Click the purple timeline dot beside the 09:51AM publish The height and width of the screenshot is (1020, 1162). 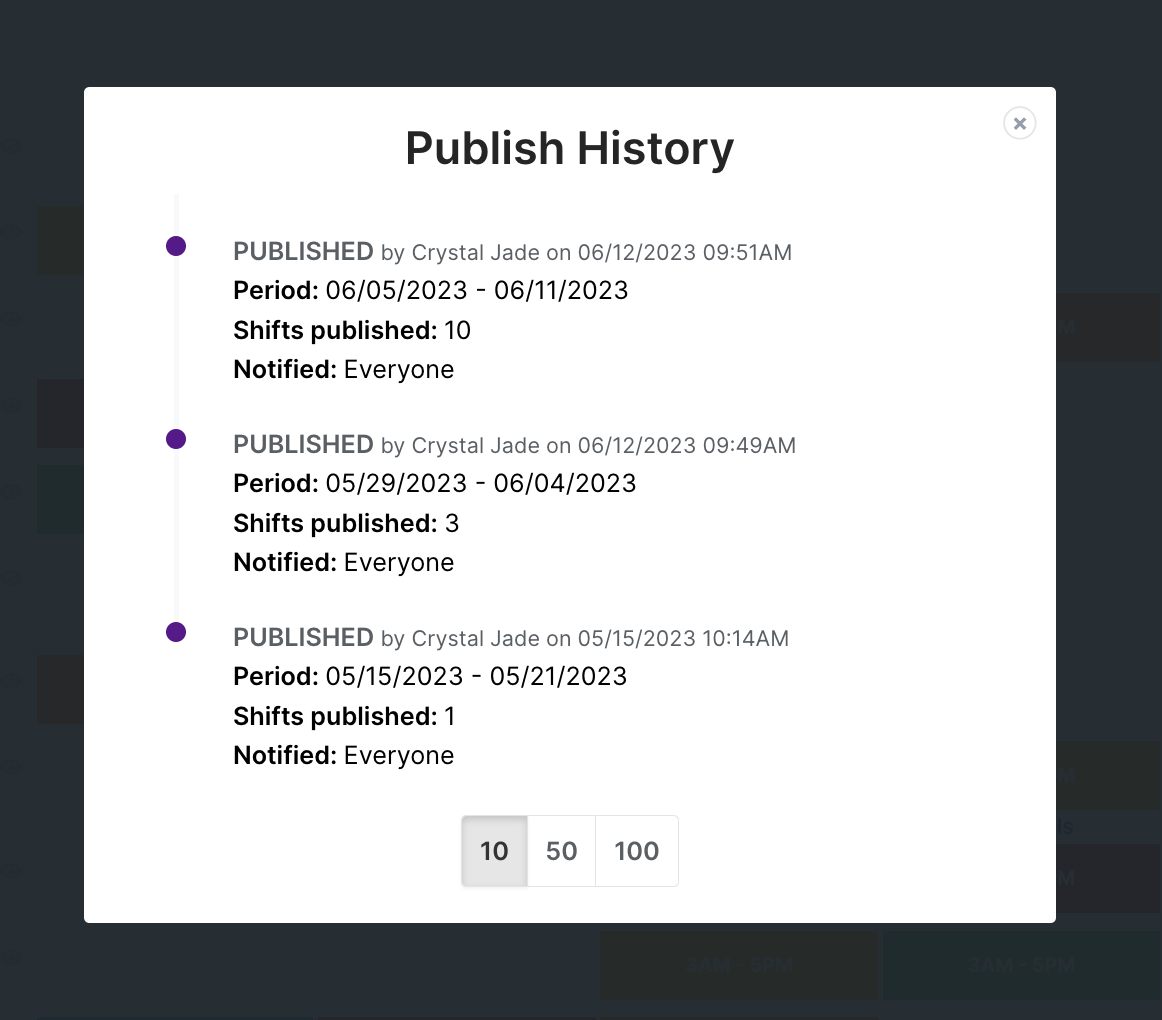176,244
